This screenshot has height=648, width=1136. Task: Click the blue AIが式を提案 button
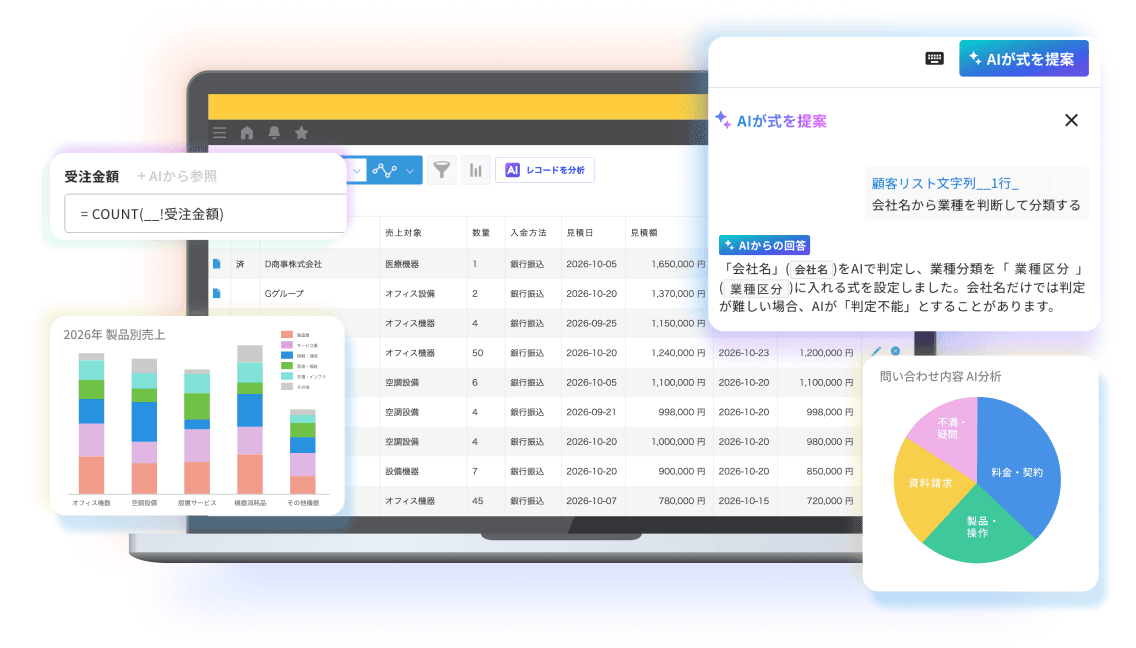pos(1024,59)
